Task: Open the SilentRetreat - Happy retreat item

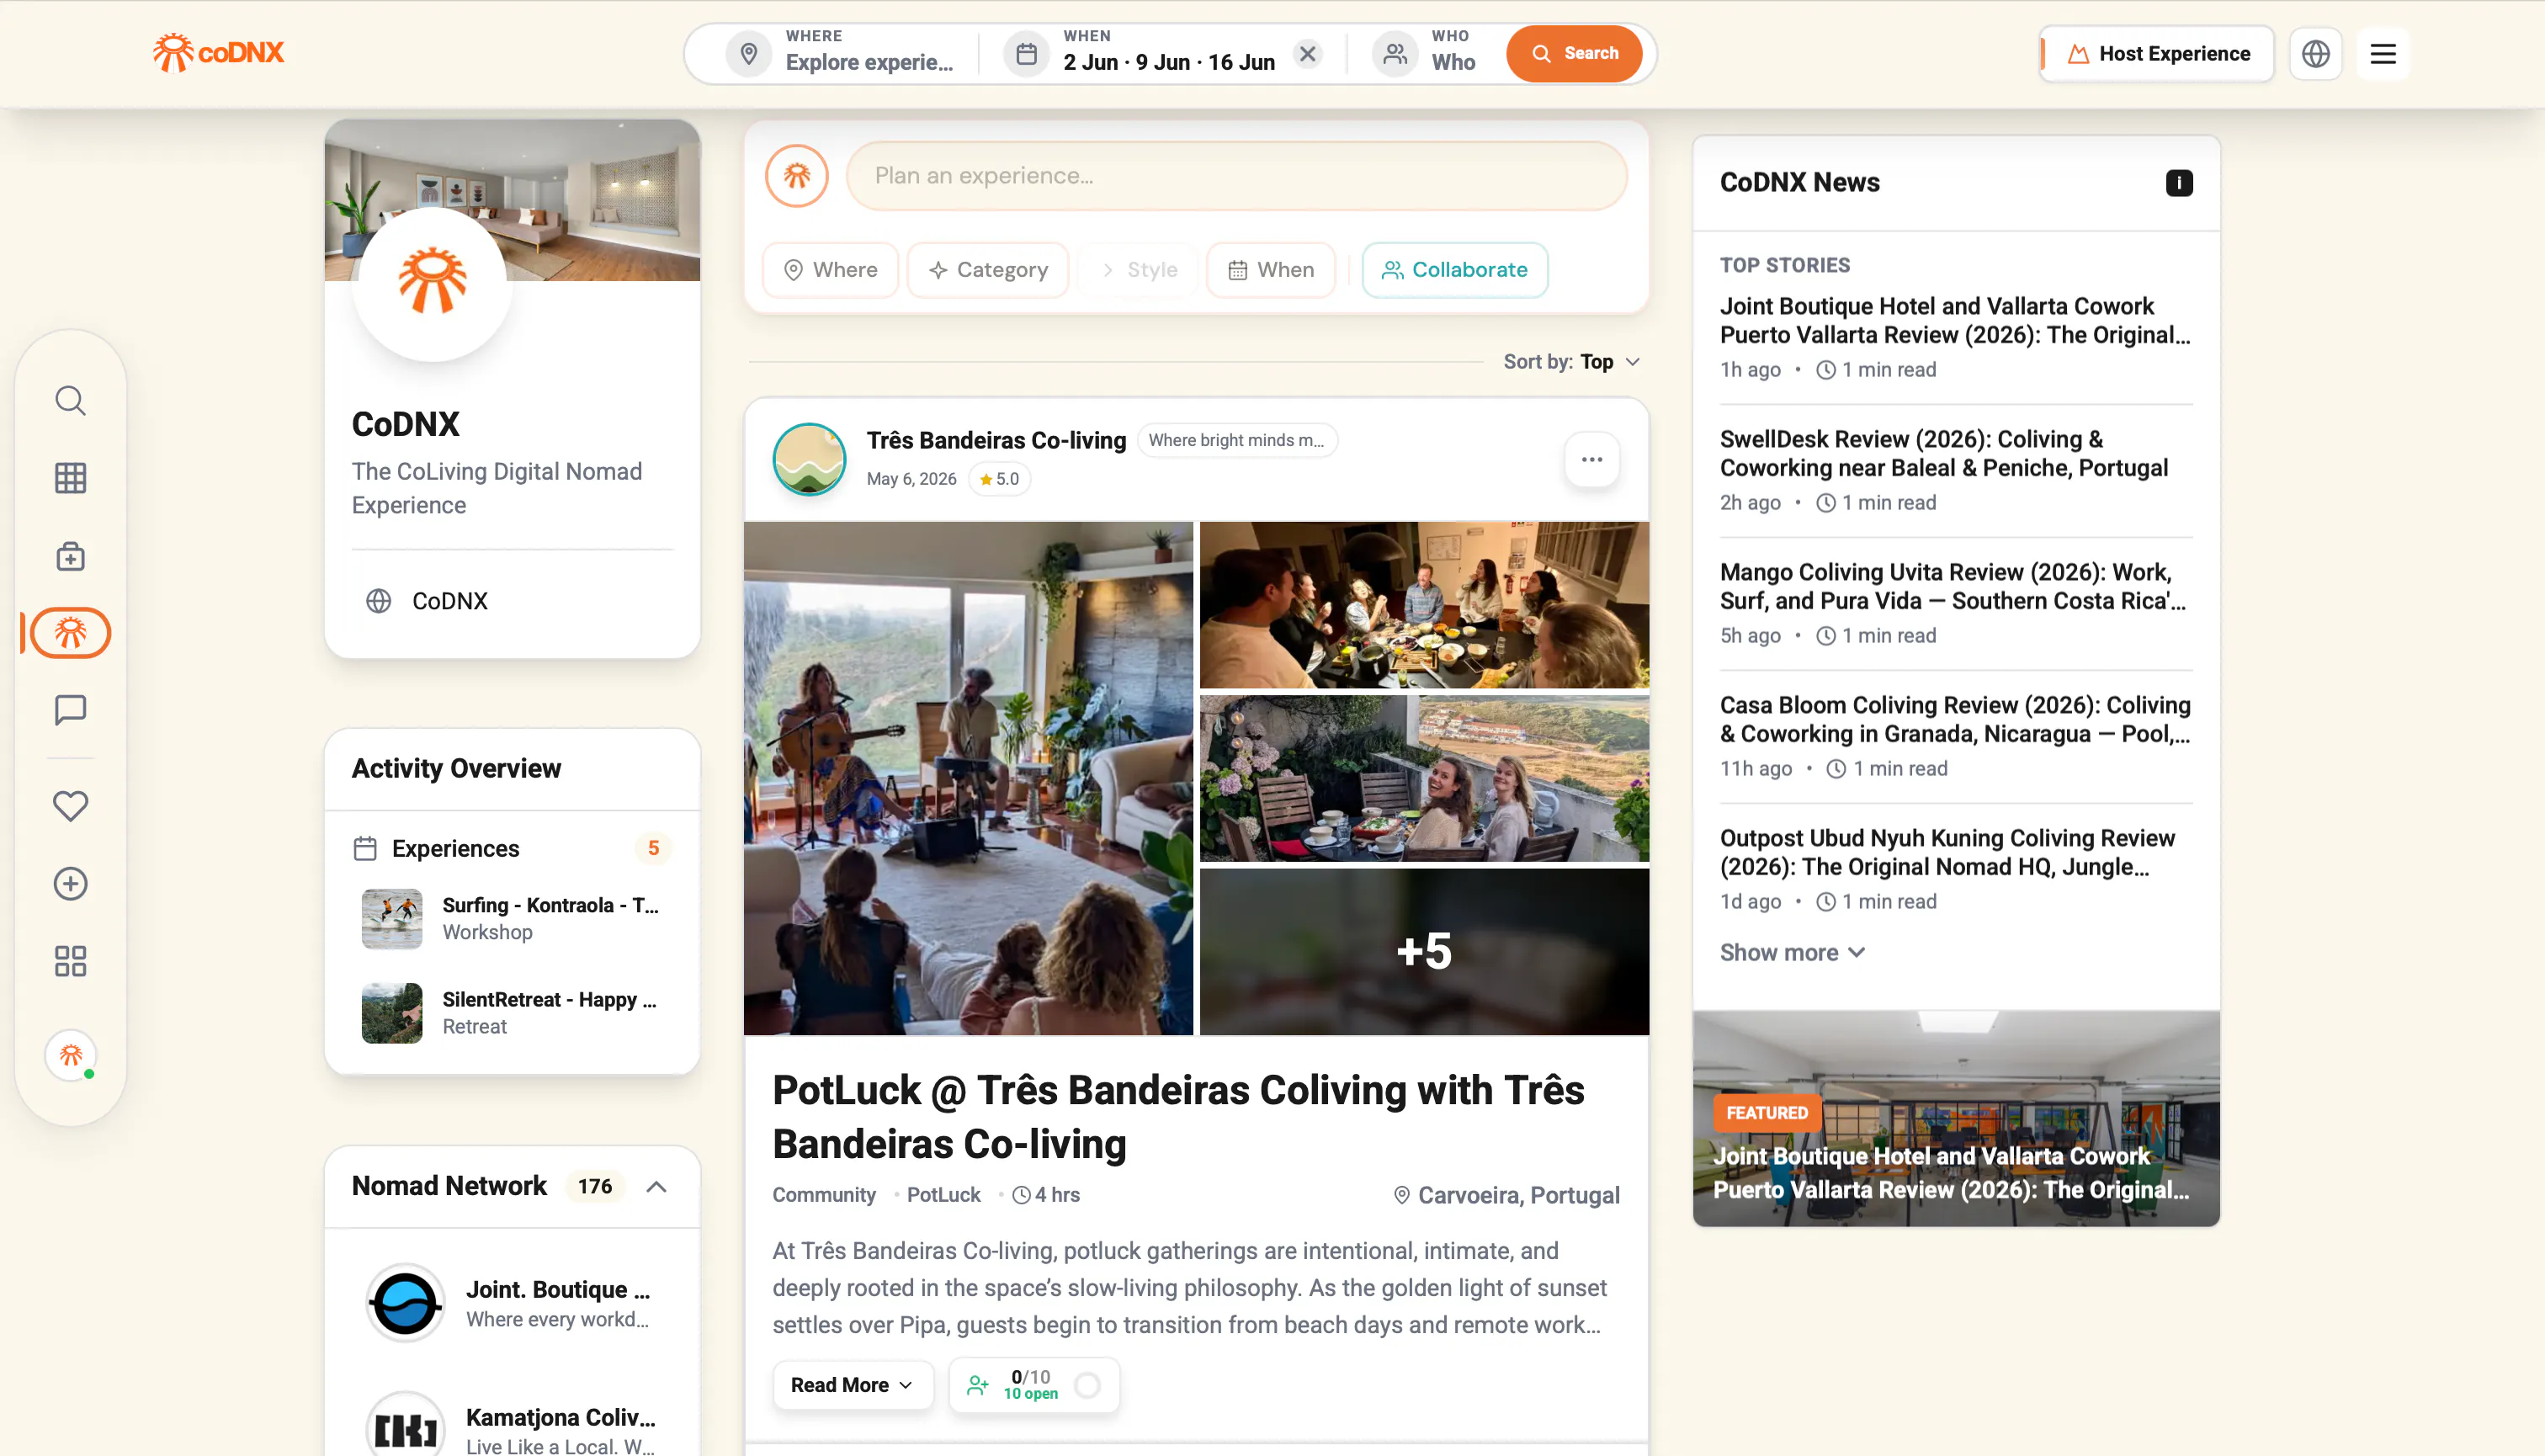Action: (x=512, y=1013)
